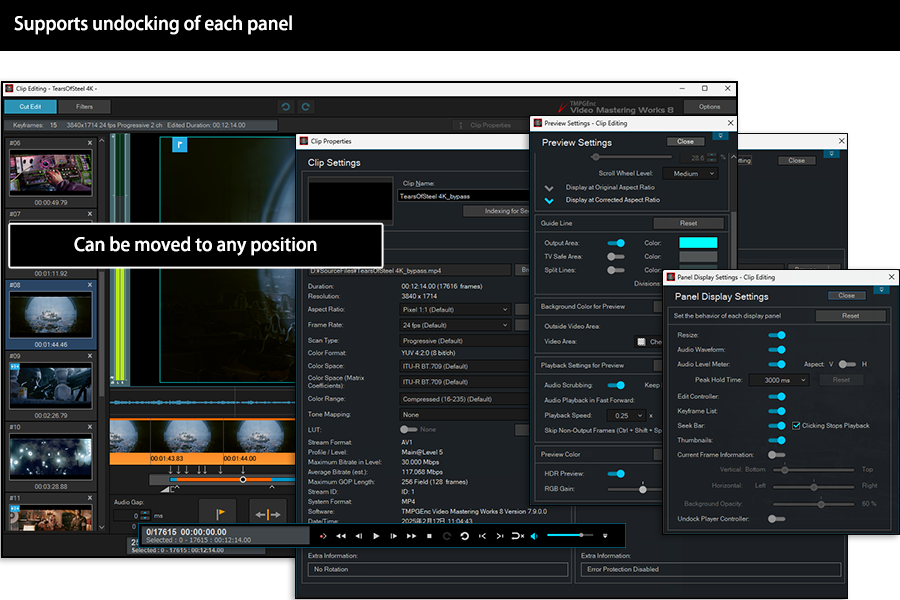The image size is (900, 600).
Task: Open Frame Rate 24 fps dropdown
Action: coord(455,325)
